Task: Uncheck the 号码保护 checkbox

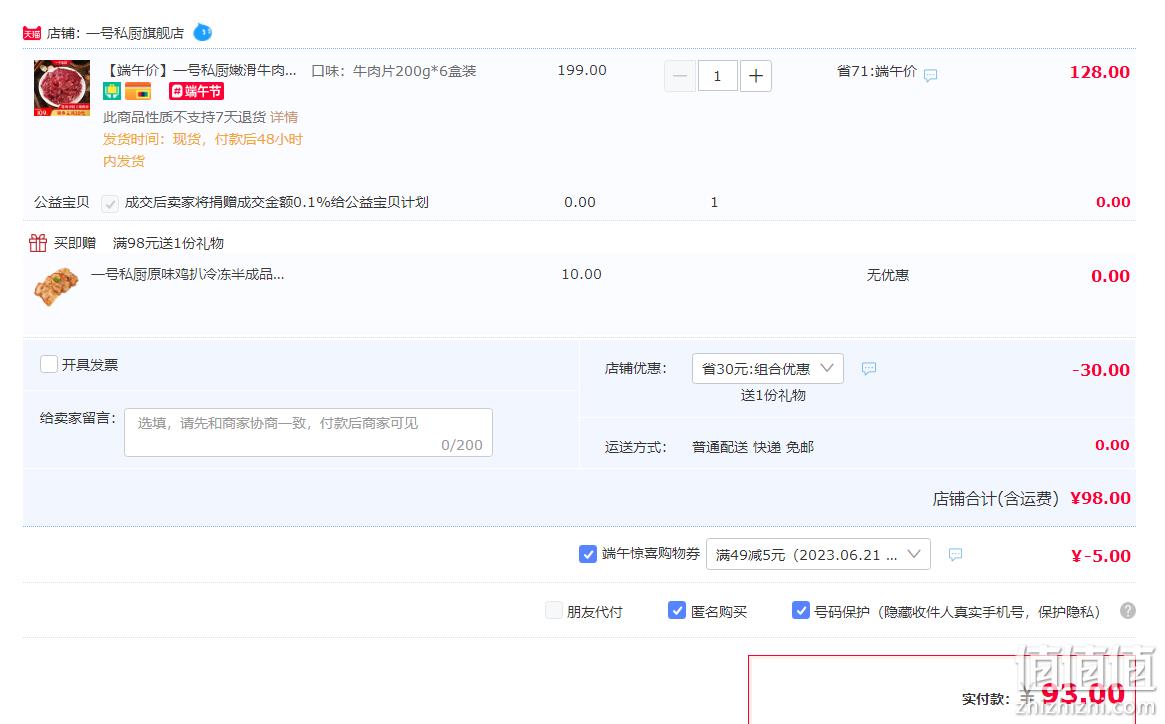Action: pos(801,610)
